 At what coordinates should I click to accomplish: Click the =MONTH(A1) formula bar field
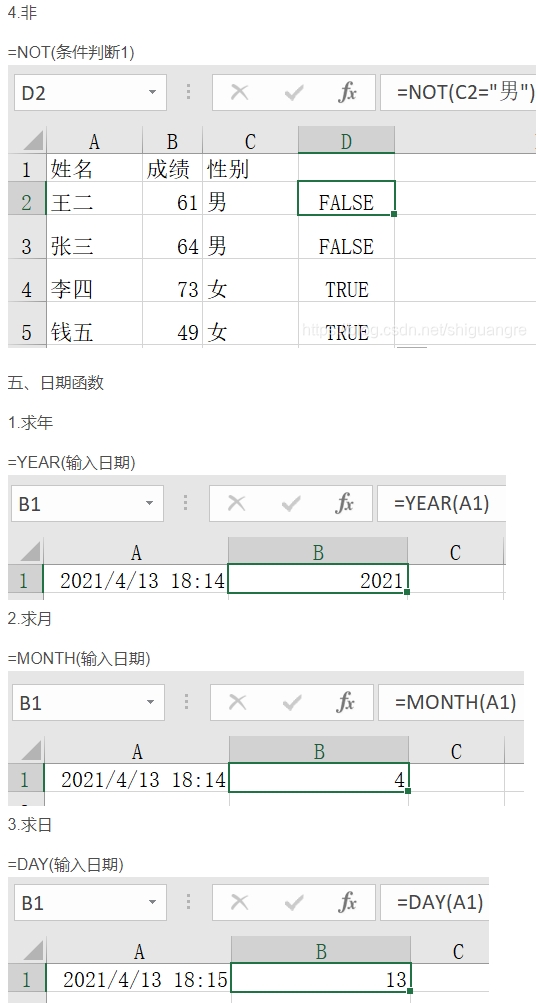point(451,702)
